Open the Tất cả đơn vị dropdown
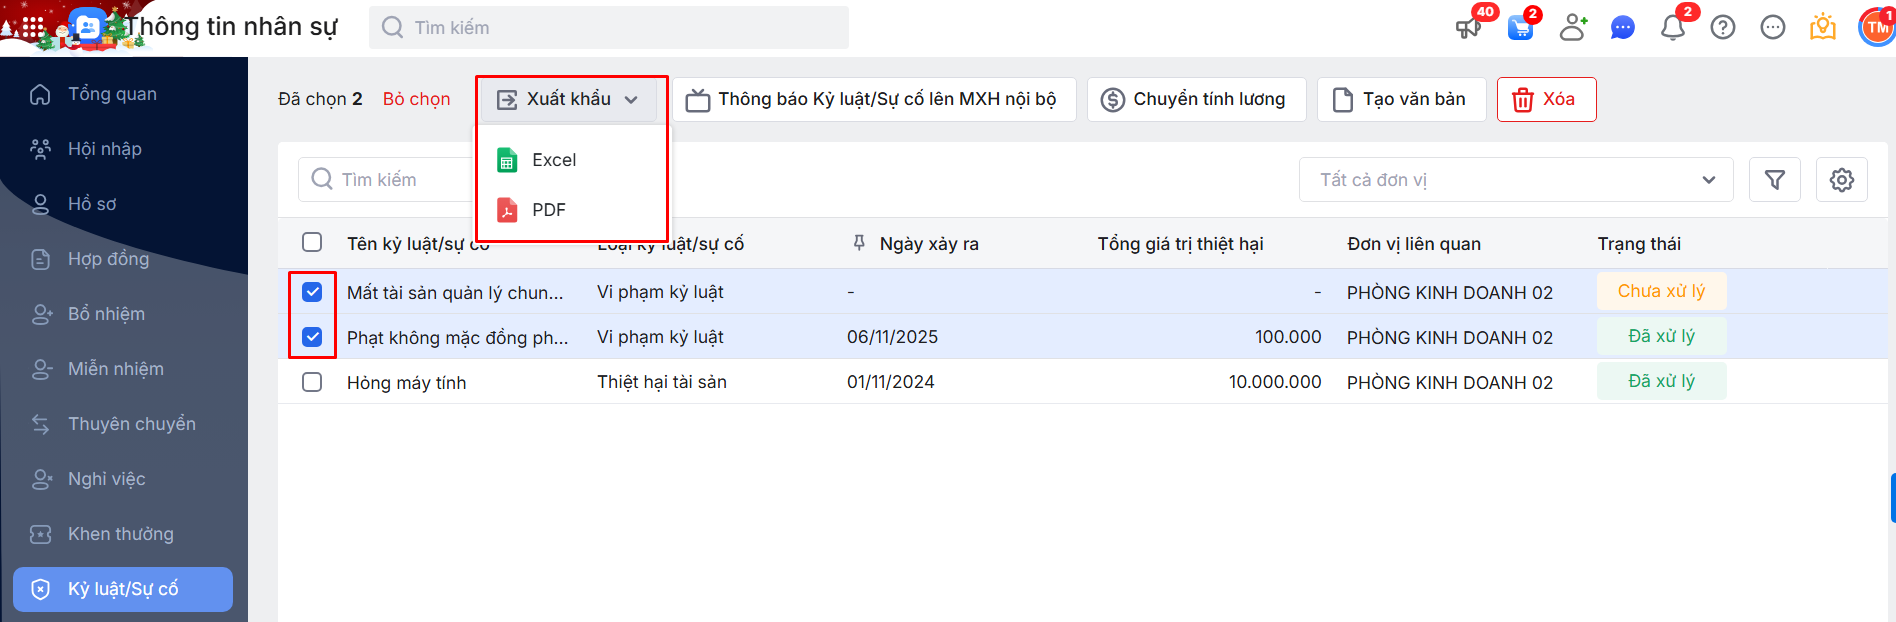The height and width of the screenshot is (622, 1896). pyautogui.click(x=1516, y=180)
